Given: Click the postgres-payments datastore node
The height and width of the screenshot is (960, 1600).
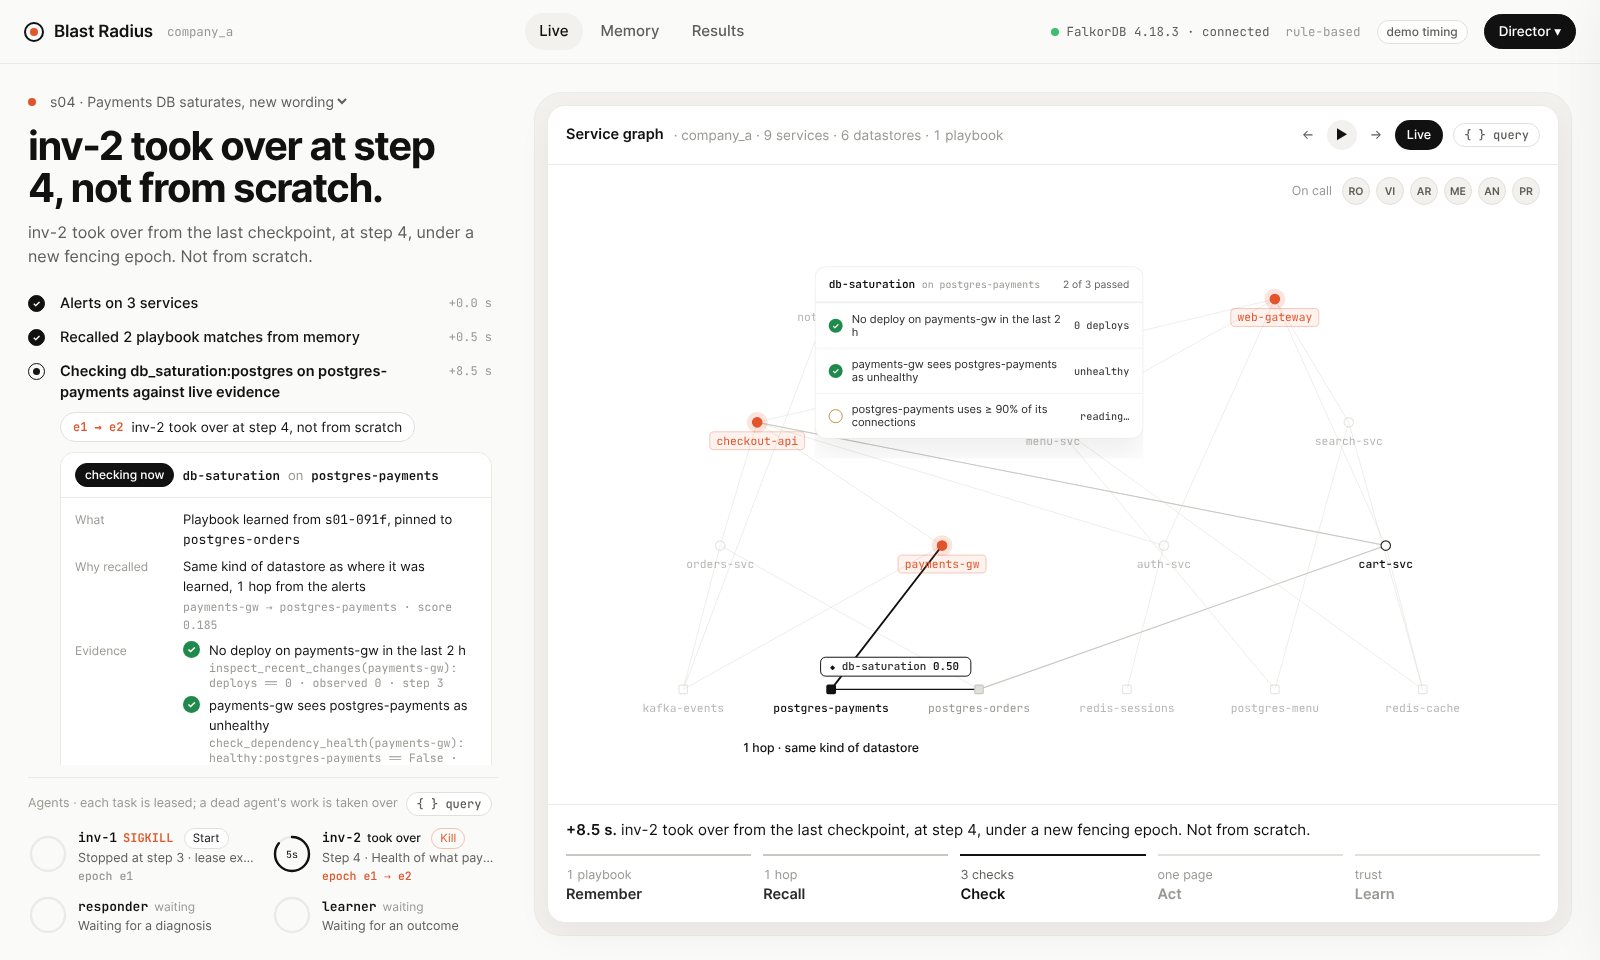Looking at the screenshot, I should pos(831,689).
